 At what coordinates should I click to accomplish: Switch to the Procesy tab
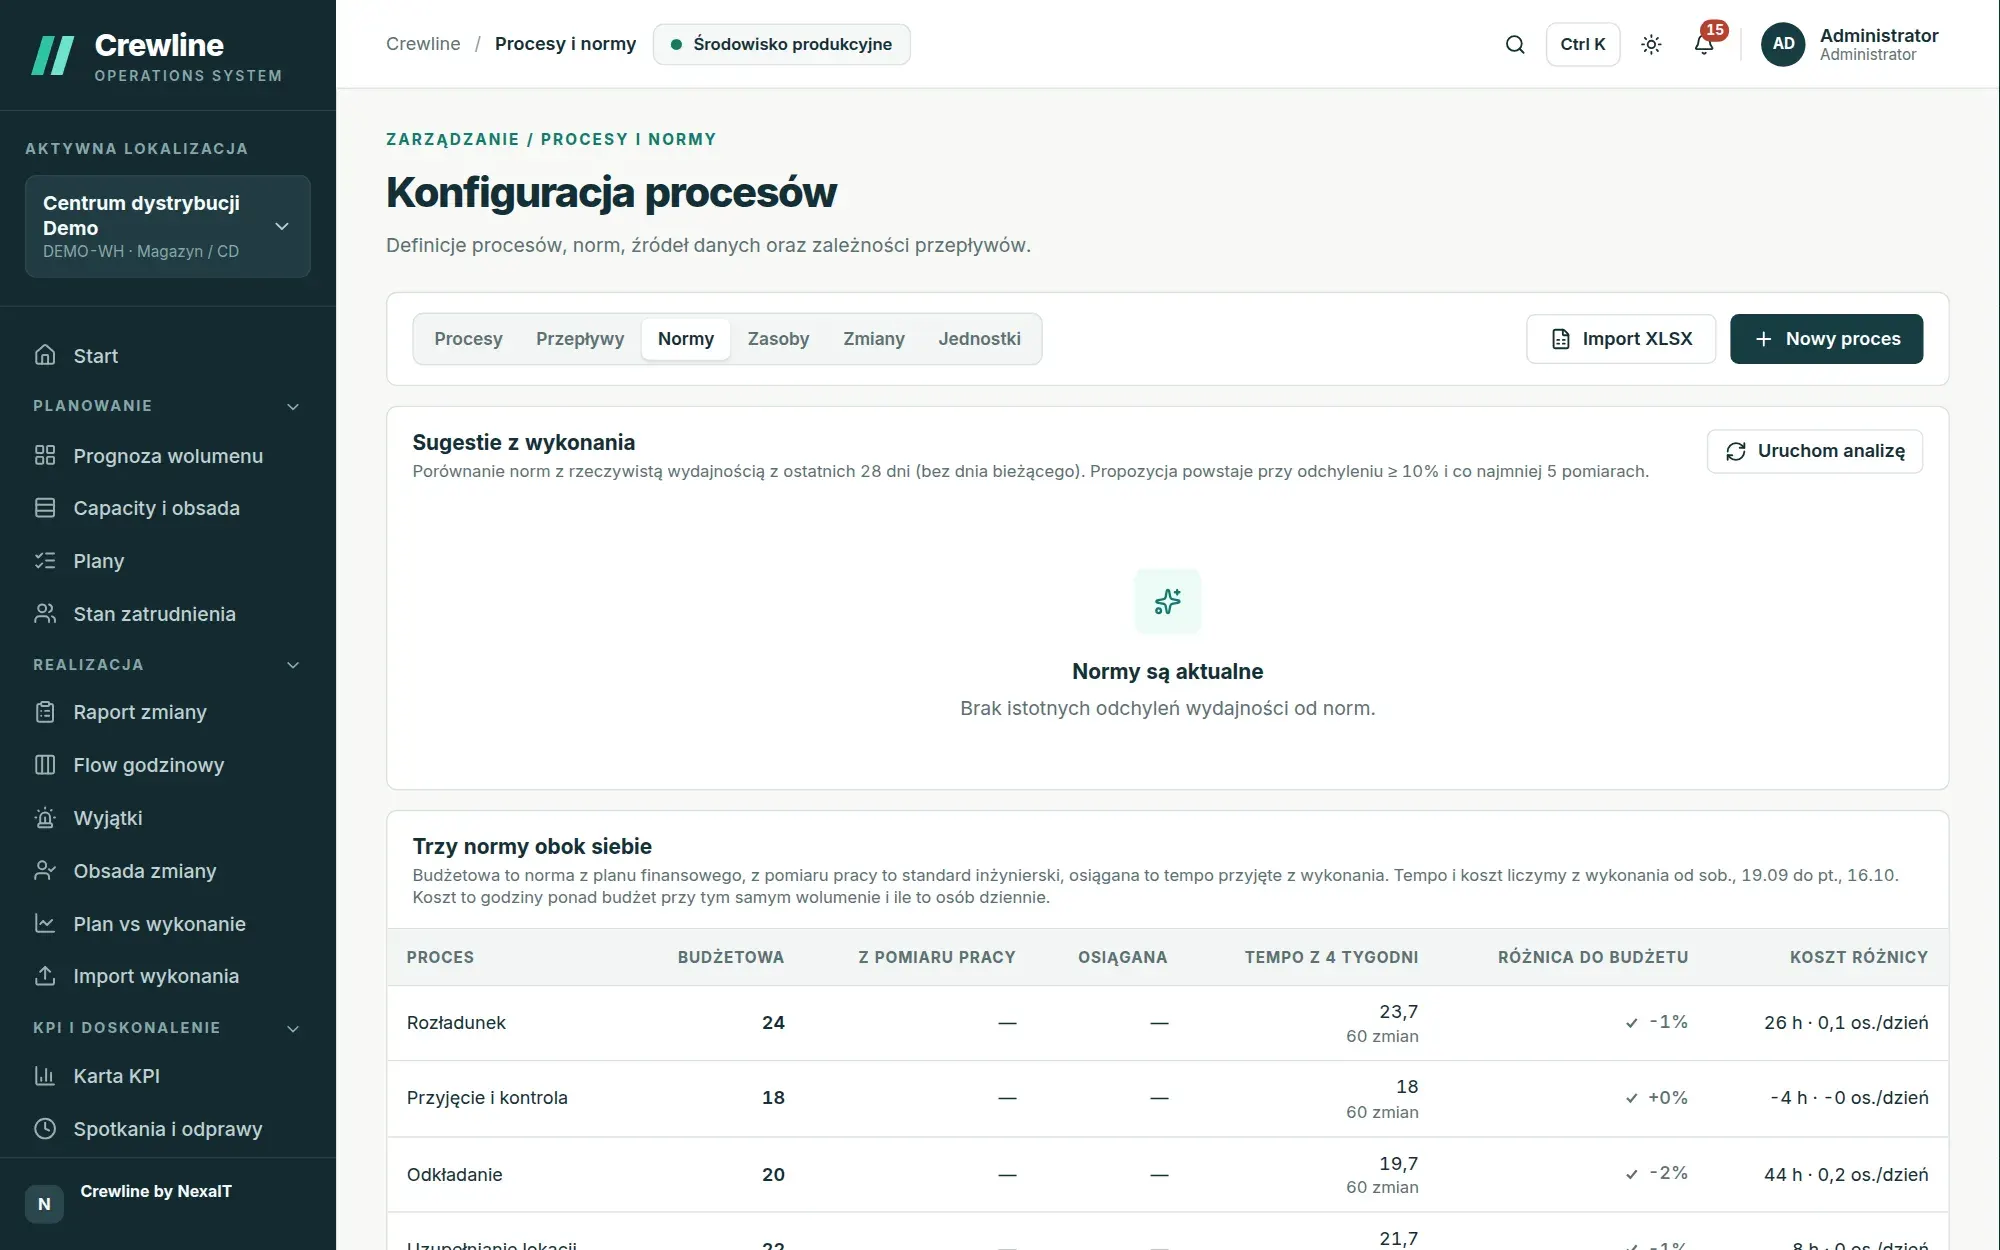click(468, 339)
